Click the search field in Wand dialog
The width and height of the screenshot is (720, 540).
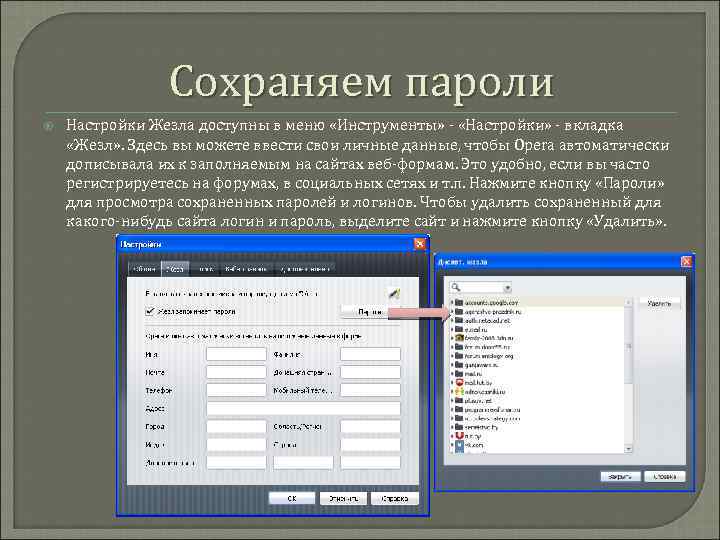(480, 288)
